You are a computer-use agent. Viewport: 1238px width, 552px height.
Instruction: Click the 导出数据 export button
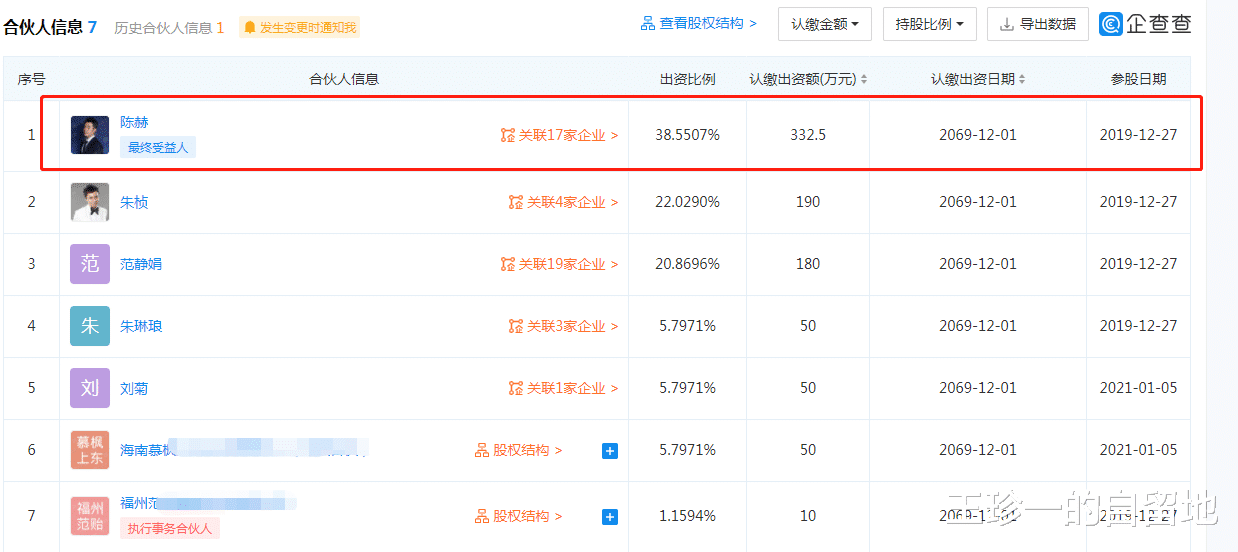1038,24
